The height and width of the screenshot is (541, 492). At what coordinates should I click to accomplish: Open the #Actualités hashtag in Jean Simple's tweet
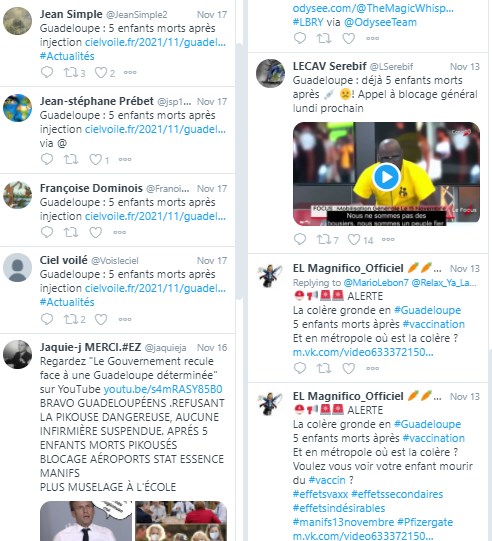pyautogui.click(x=67, y=56)
